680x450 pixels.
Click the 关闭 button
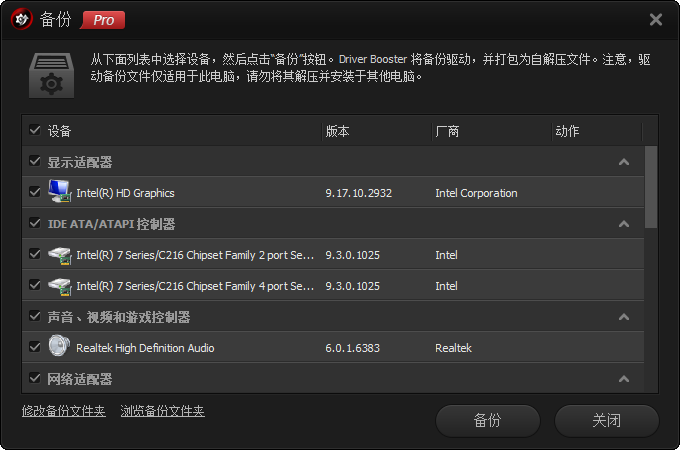pyautogui.click(x=607, y=421)
